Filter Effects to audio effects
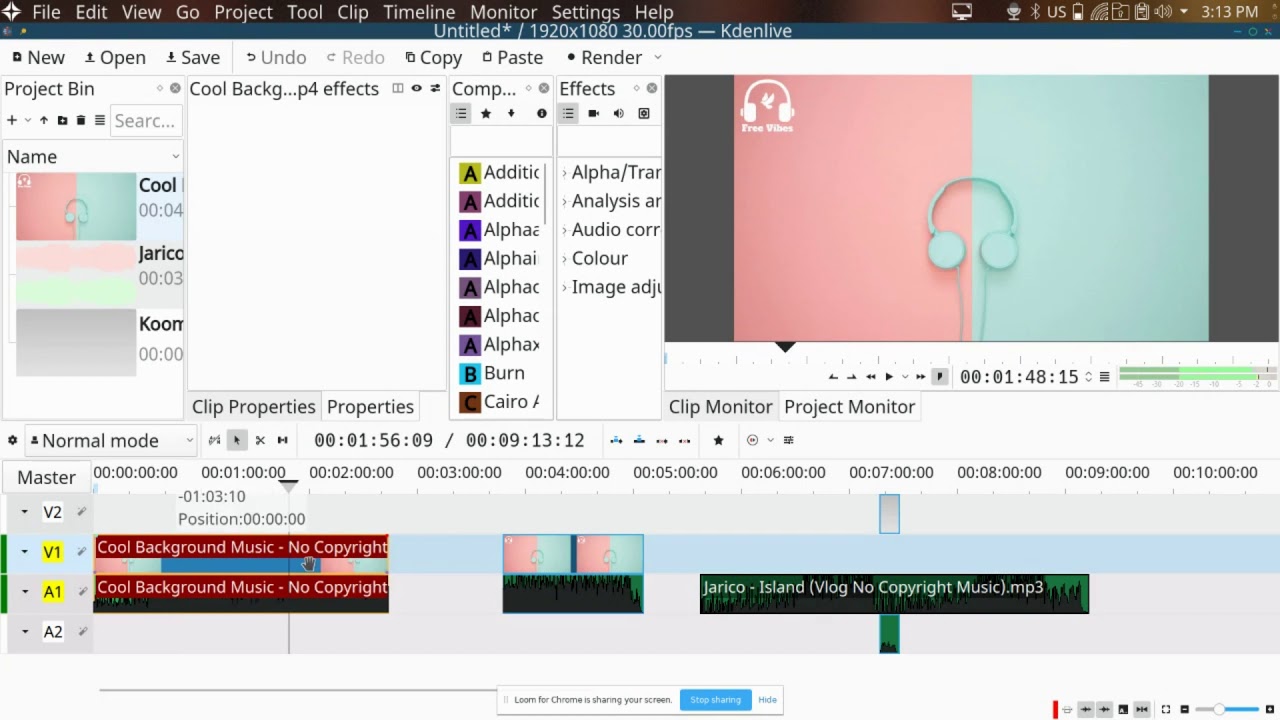Screen dimensions: 1280x720 click(x=618, y=113)
